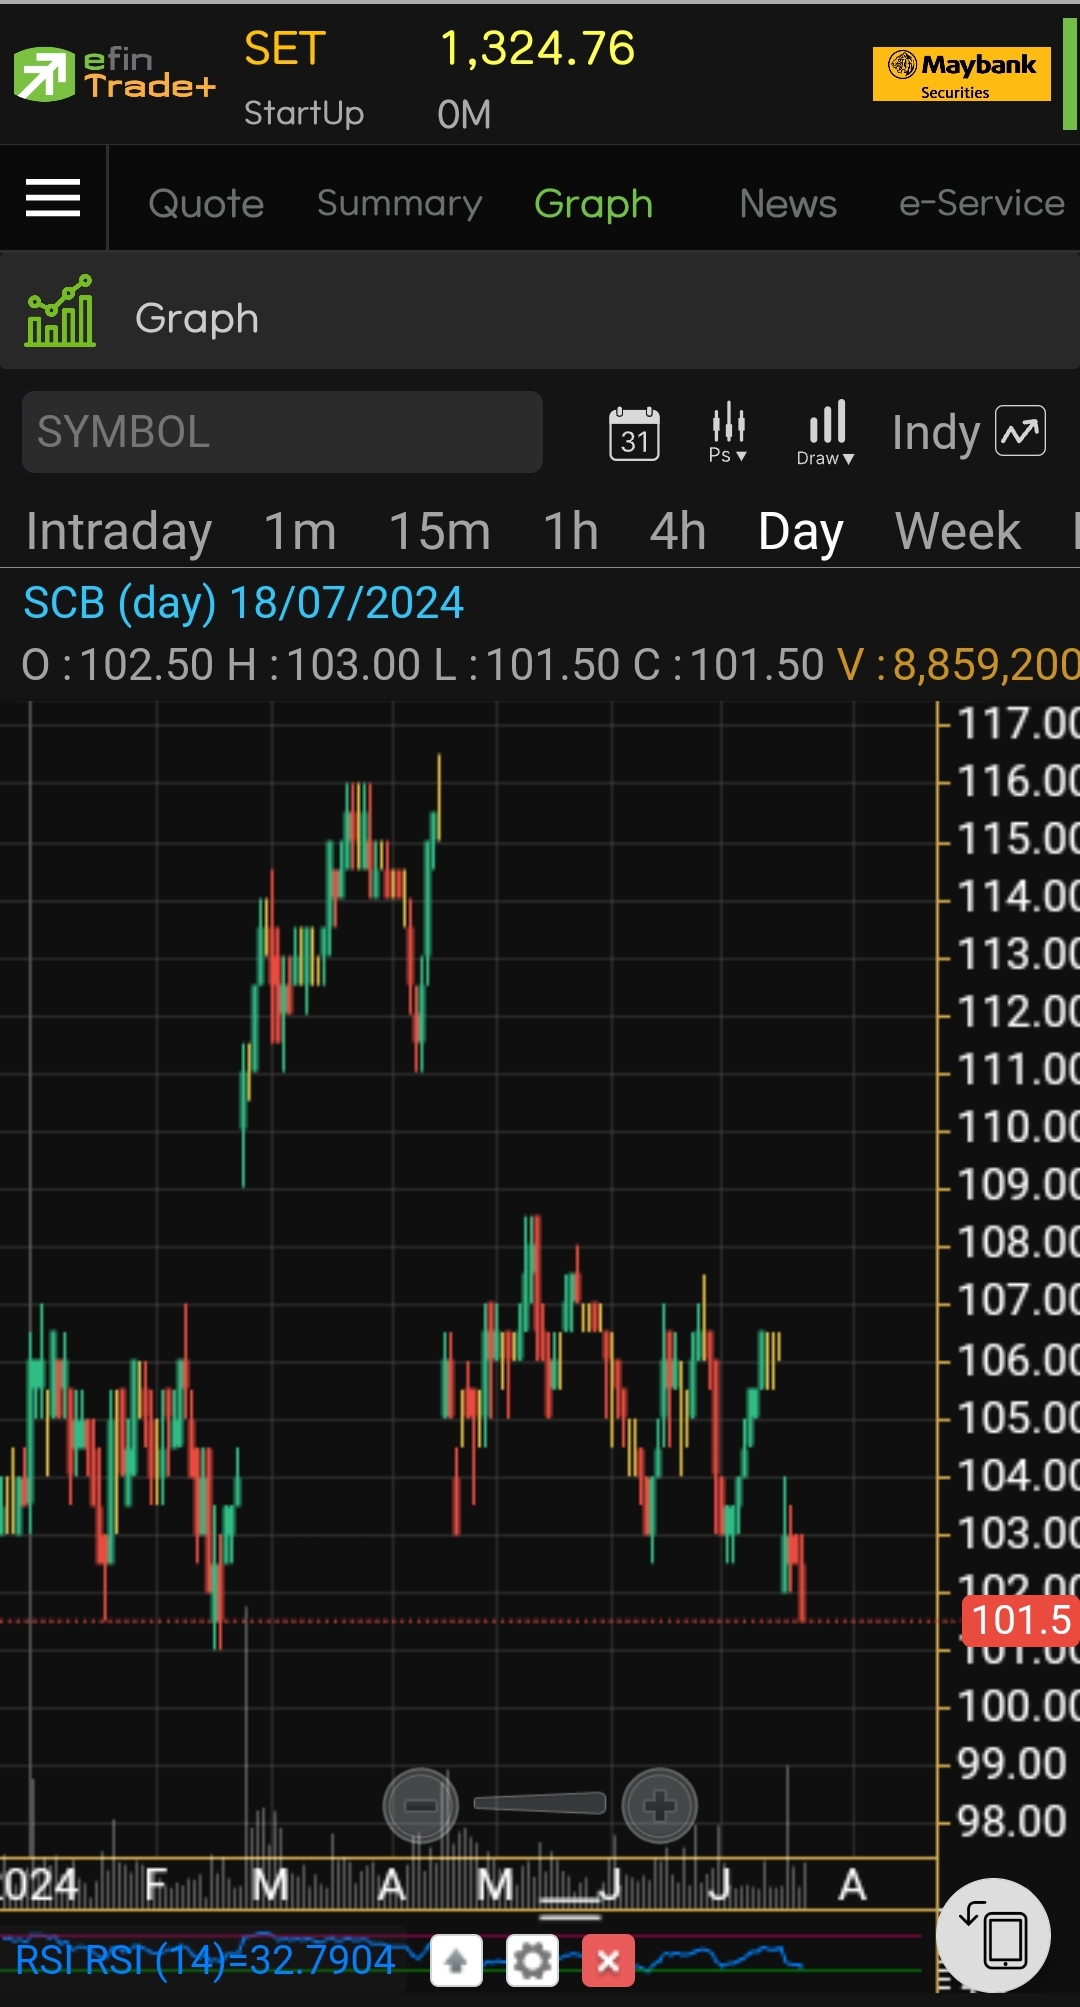
Task: Select the Week timeframe
Action: (x=958, y=531)
